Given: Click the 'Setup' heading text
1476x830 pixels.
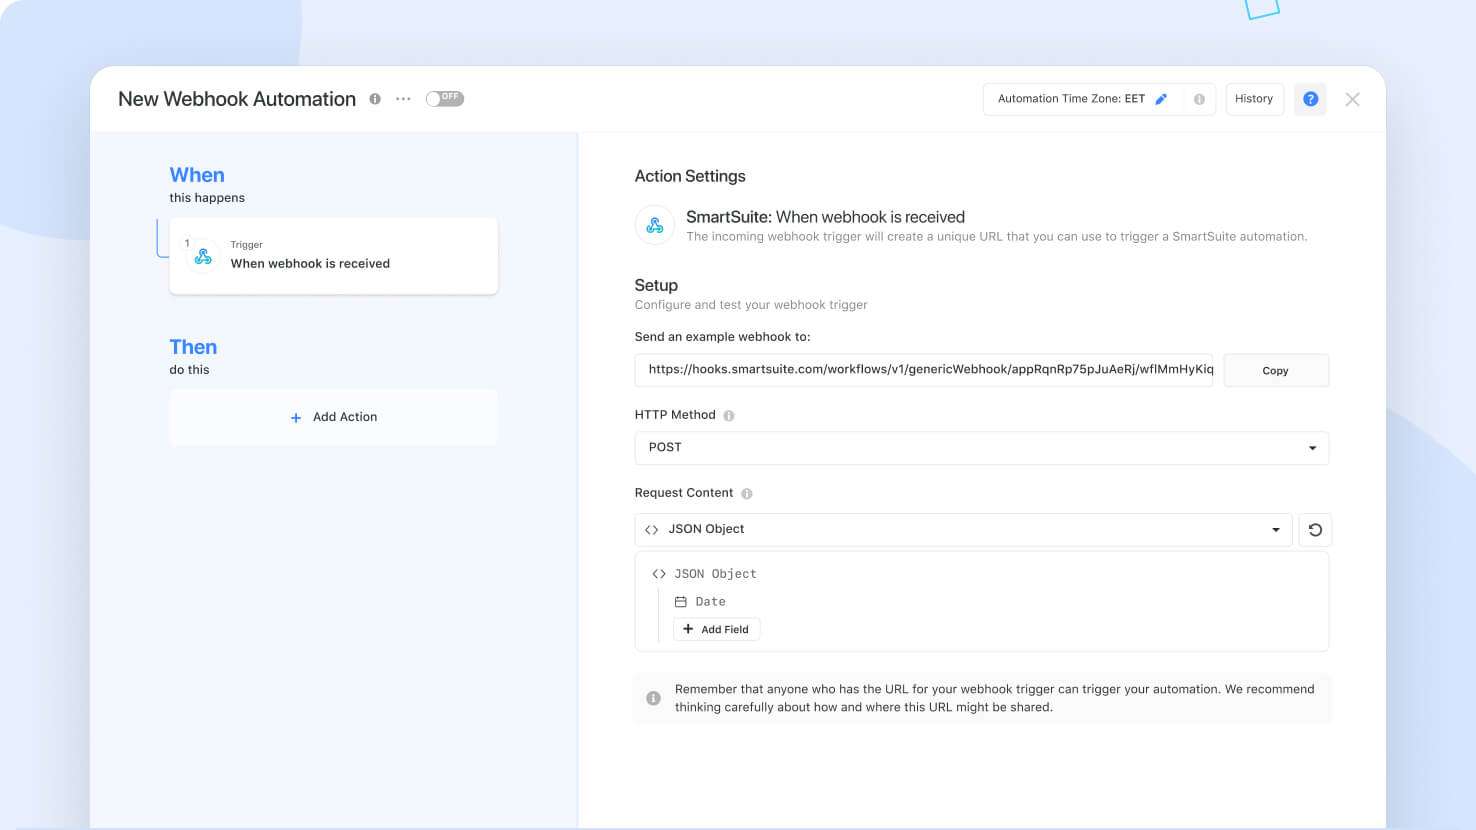Looking at the screenshot, I should coord(656,285).
